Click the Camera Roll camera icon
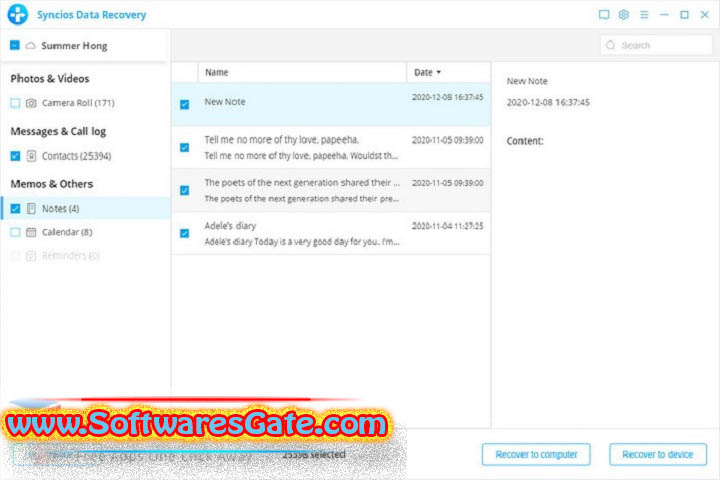 [x=31, y=103]
